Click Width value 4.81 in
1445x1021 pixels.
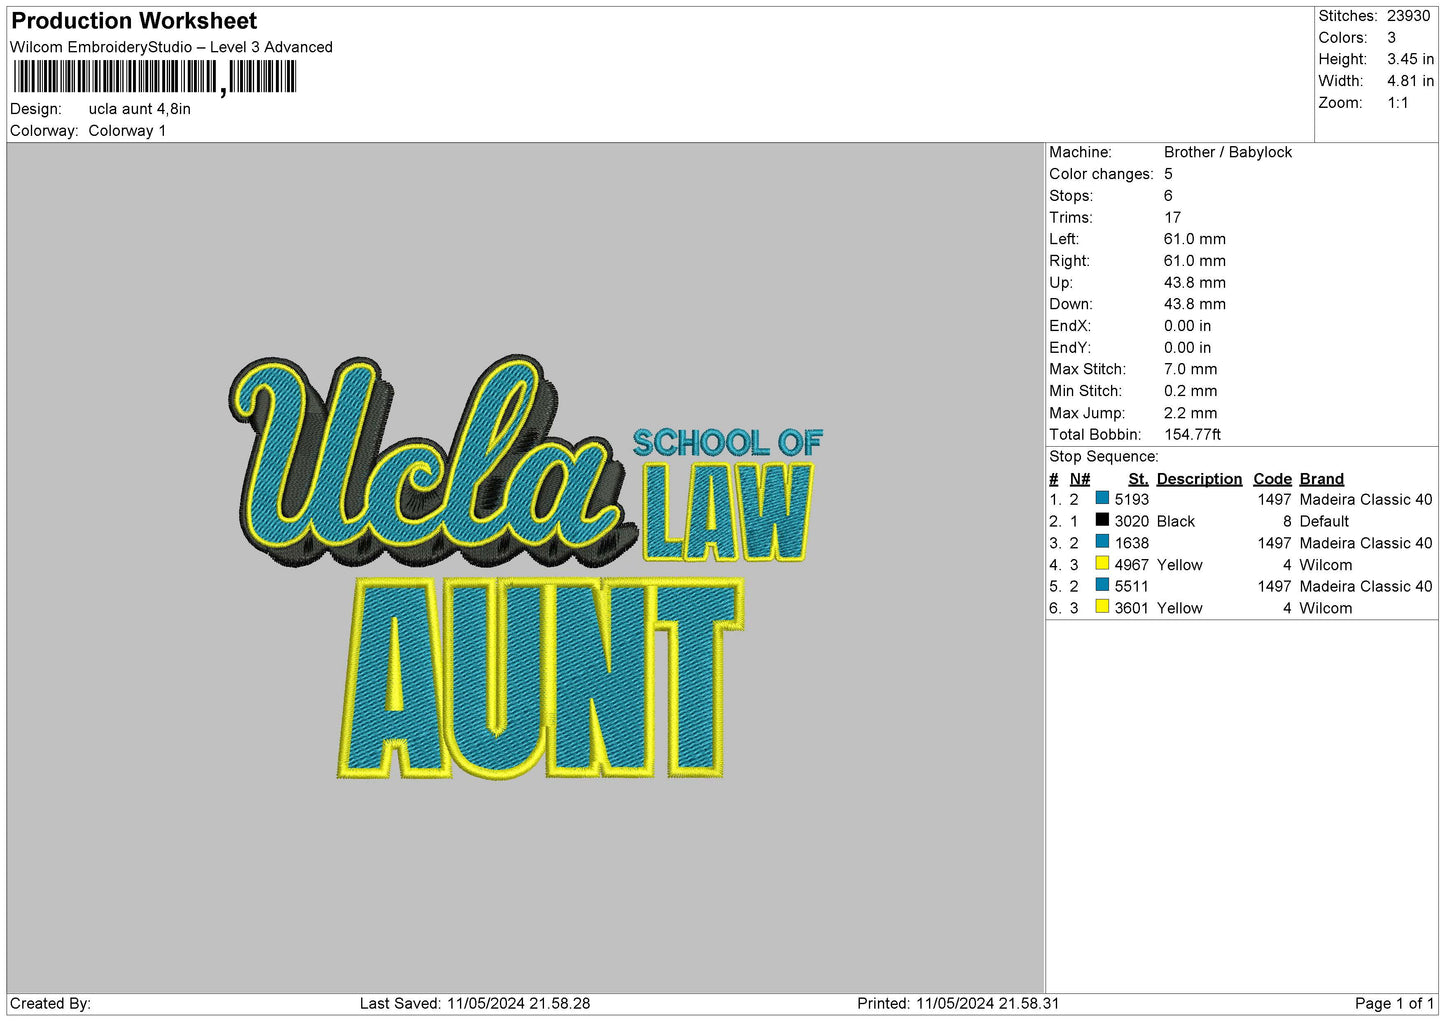(x=1410, y=81)
